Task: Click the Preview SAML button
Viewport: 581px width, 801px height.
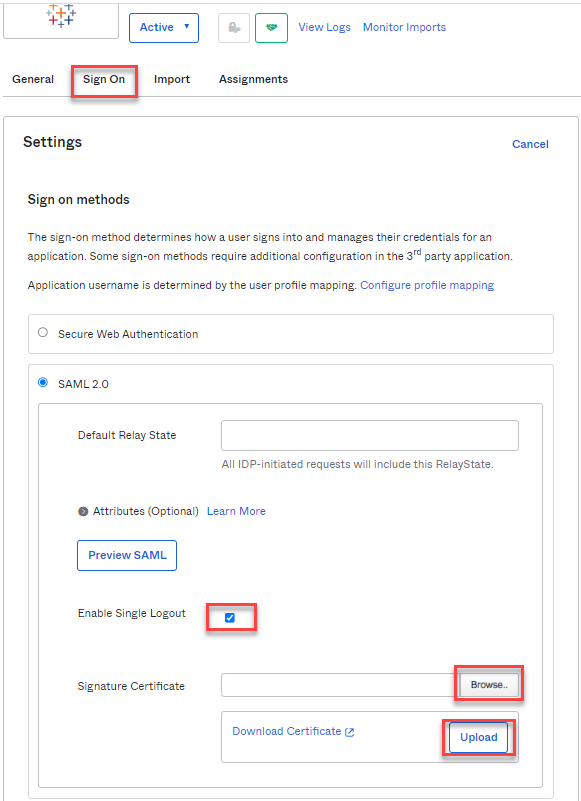Action: coord(127,555)
